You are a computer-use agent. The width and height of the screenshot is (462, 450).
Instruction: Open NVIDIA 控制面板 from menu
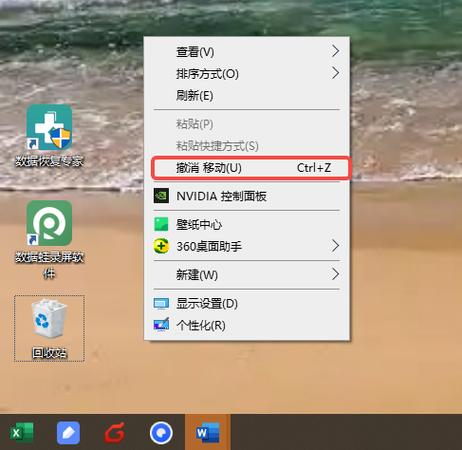(247, 196)
